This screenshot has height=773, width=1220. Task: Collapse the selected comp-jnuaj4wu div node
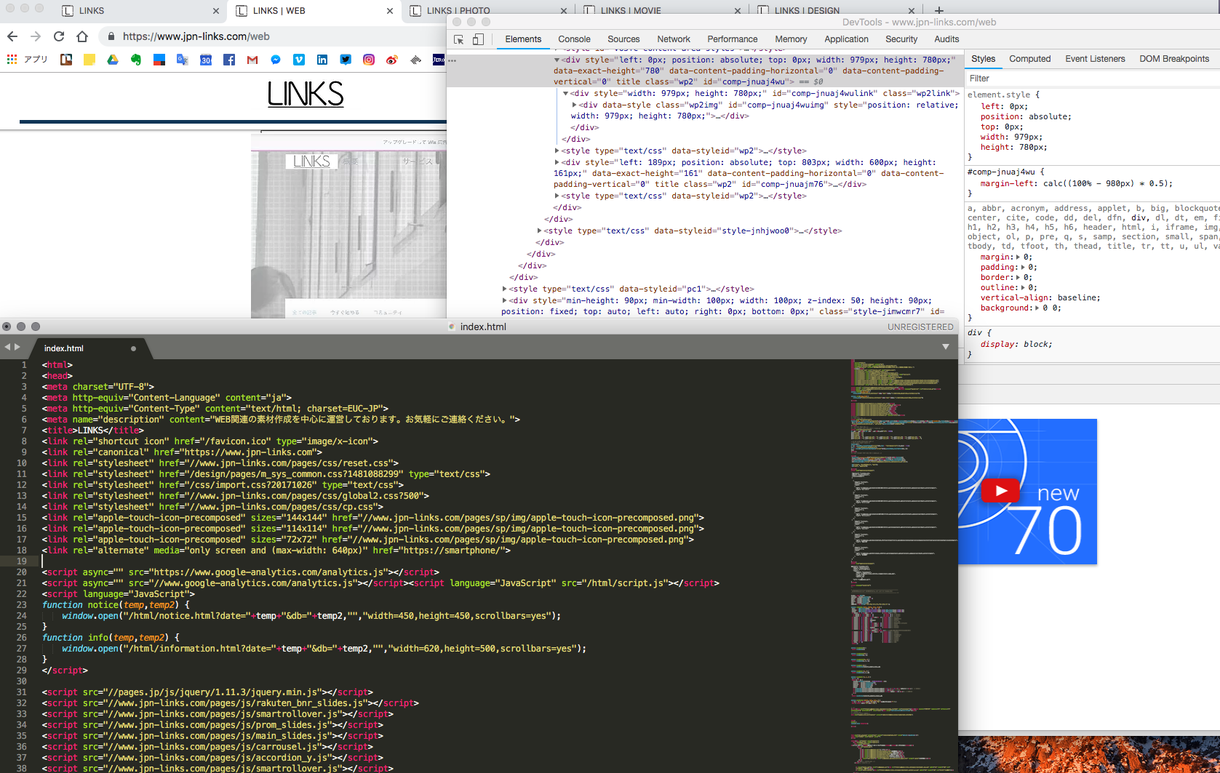click(557, 60)
